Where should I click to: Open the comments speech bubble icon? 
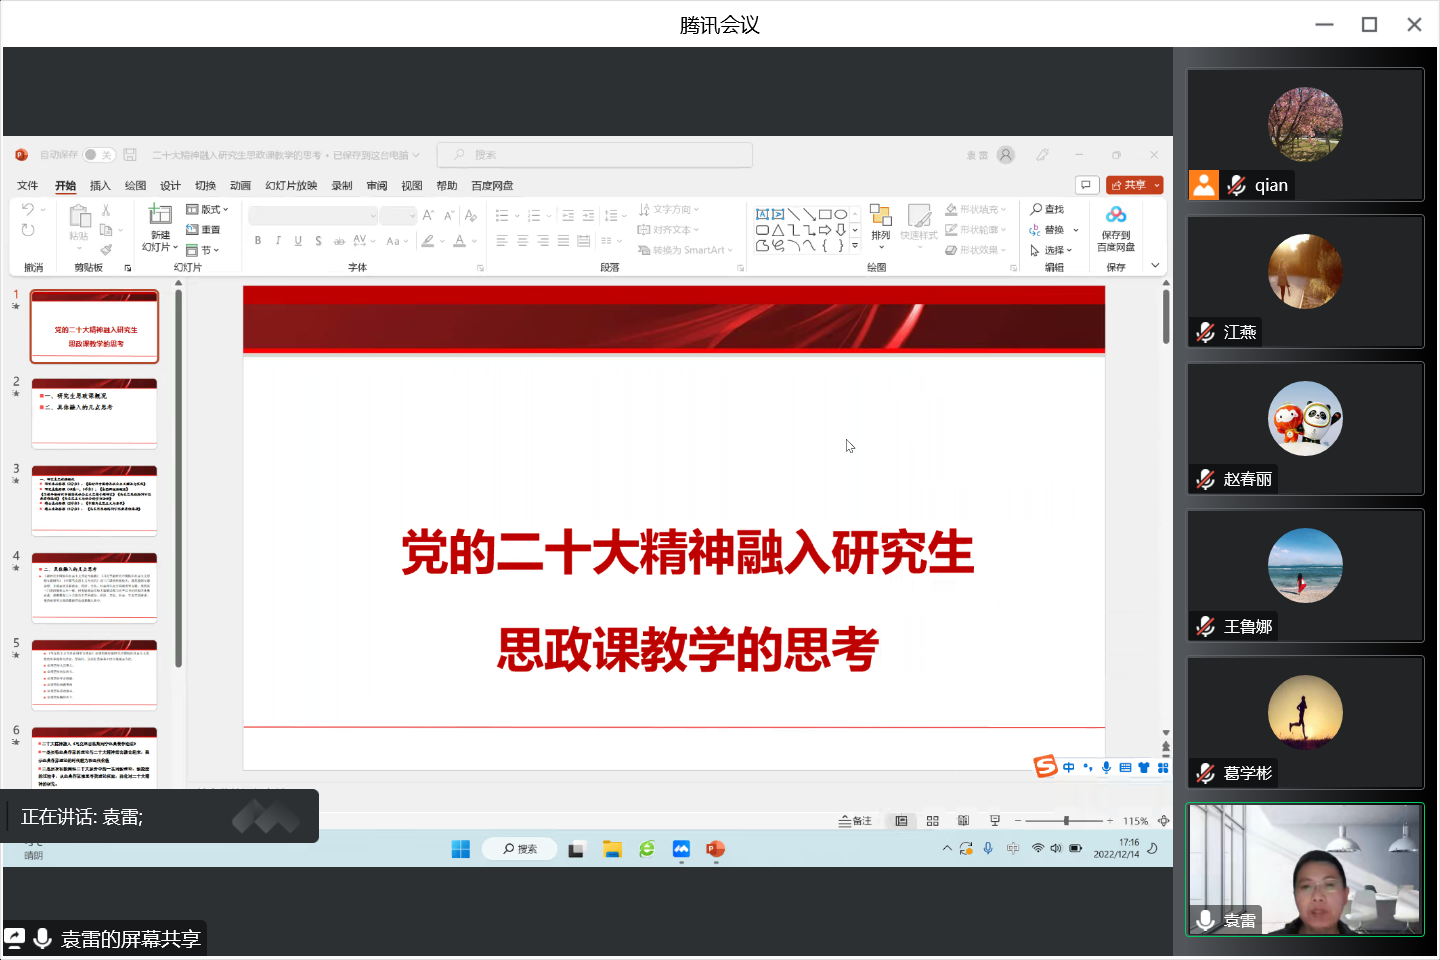click(x=1086, y=185)
